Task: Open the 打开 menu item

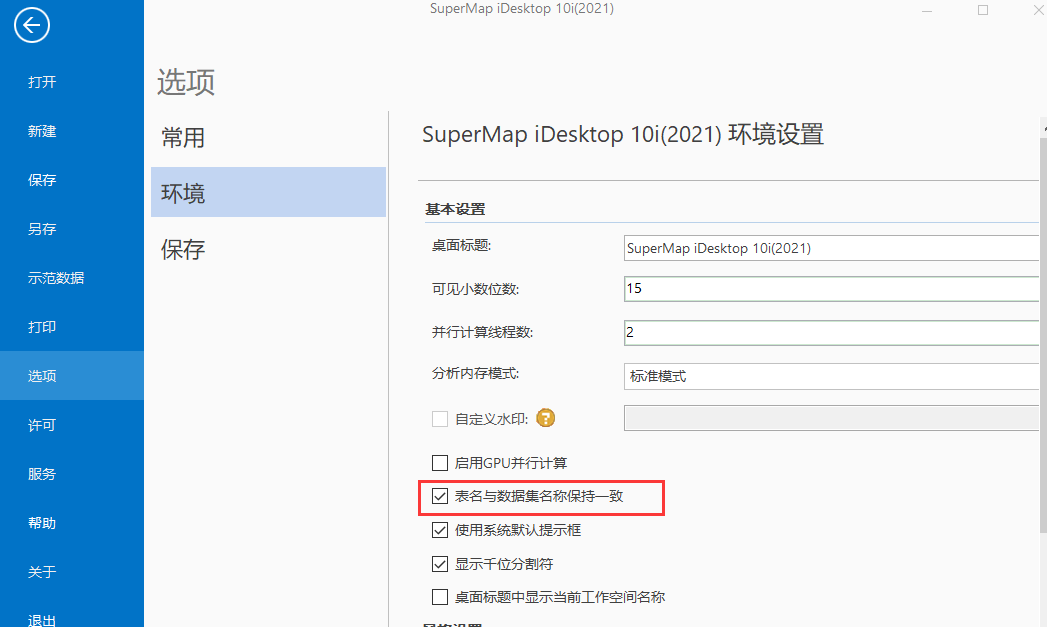Action: click(x=42, y=82)
